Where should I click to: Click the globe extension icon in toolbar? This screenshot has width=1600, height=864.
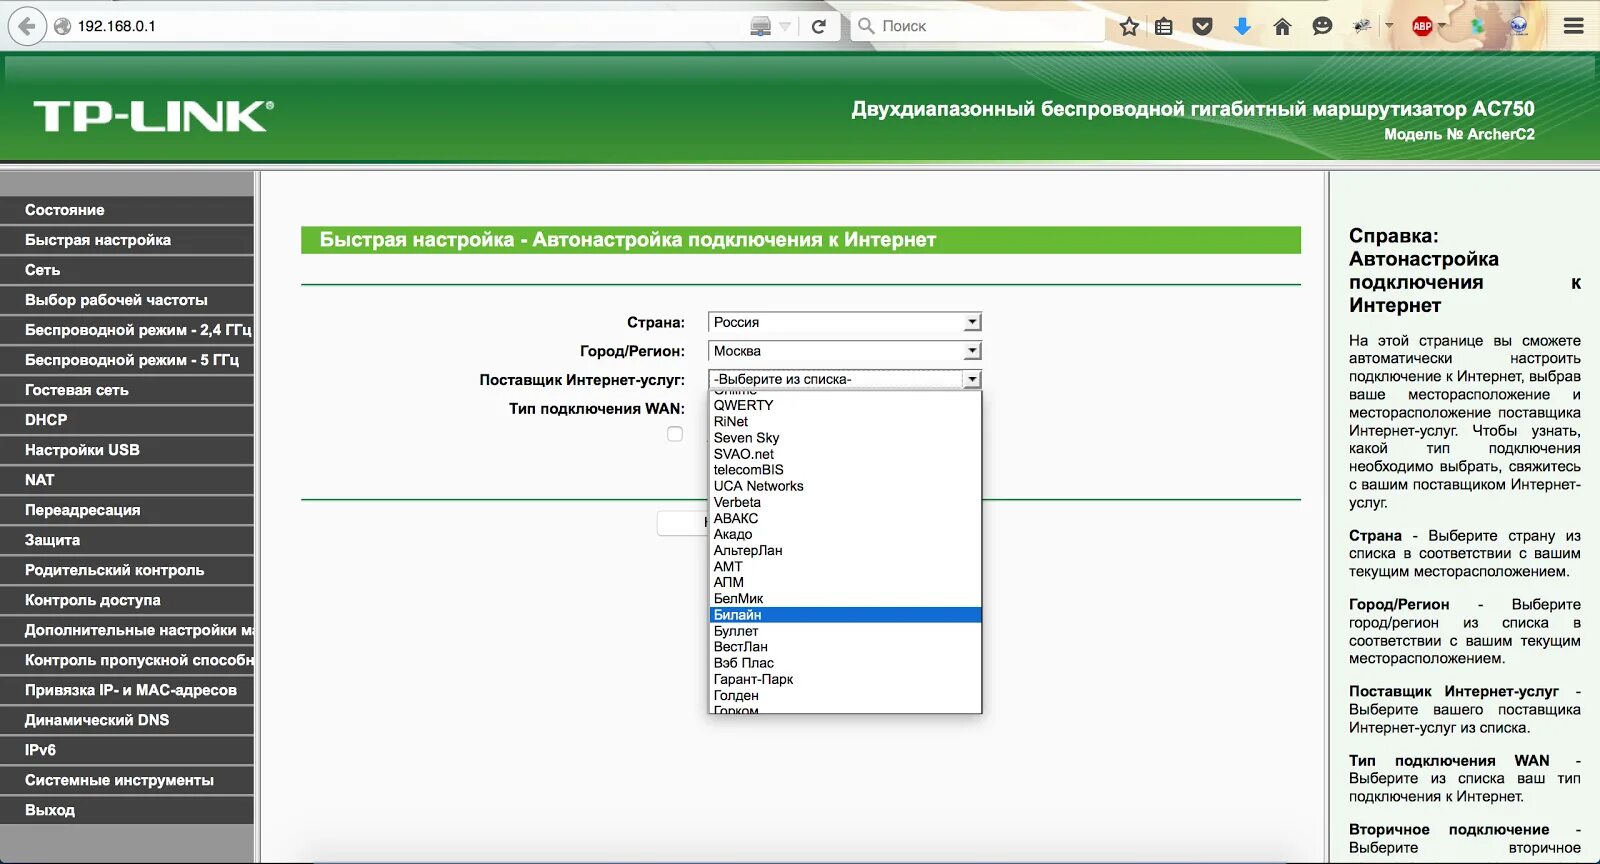[1518, 26]
